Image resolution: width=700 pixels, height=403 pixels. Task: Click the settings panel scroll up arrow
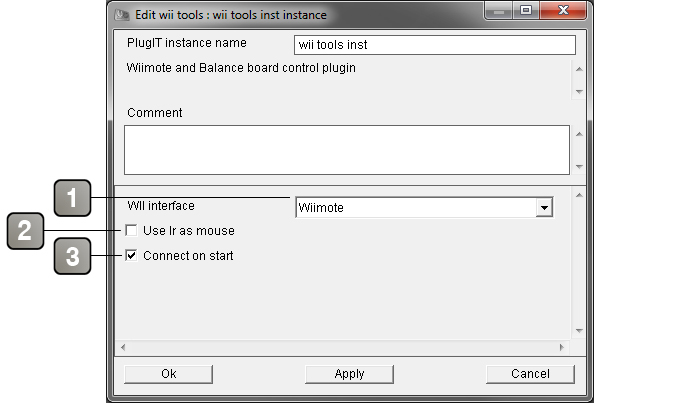tap(579, 195)
